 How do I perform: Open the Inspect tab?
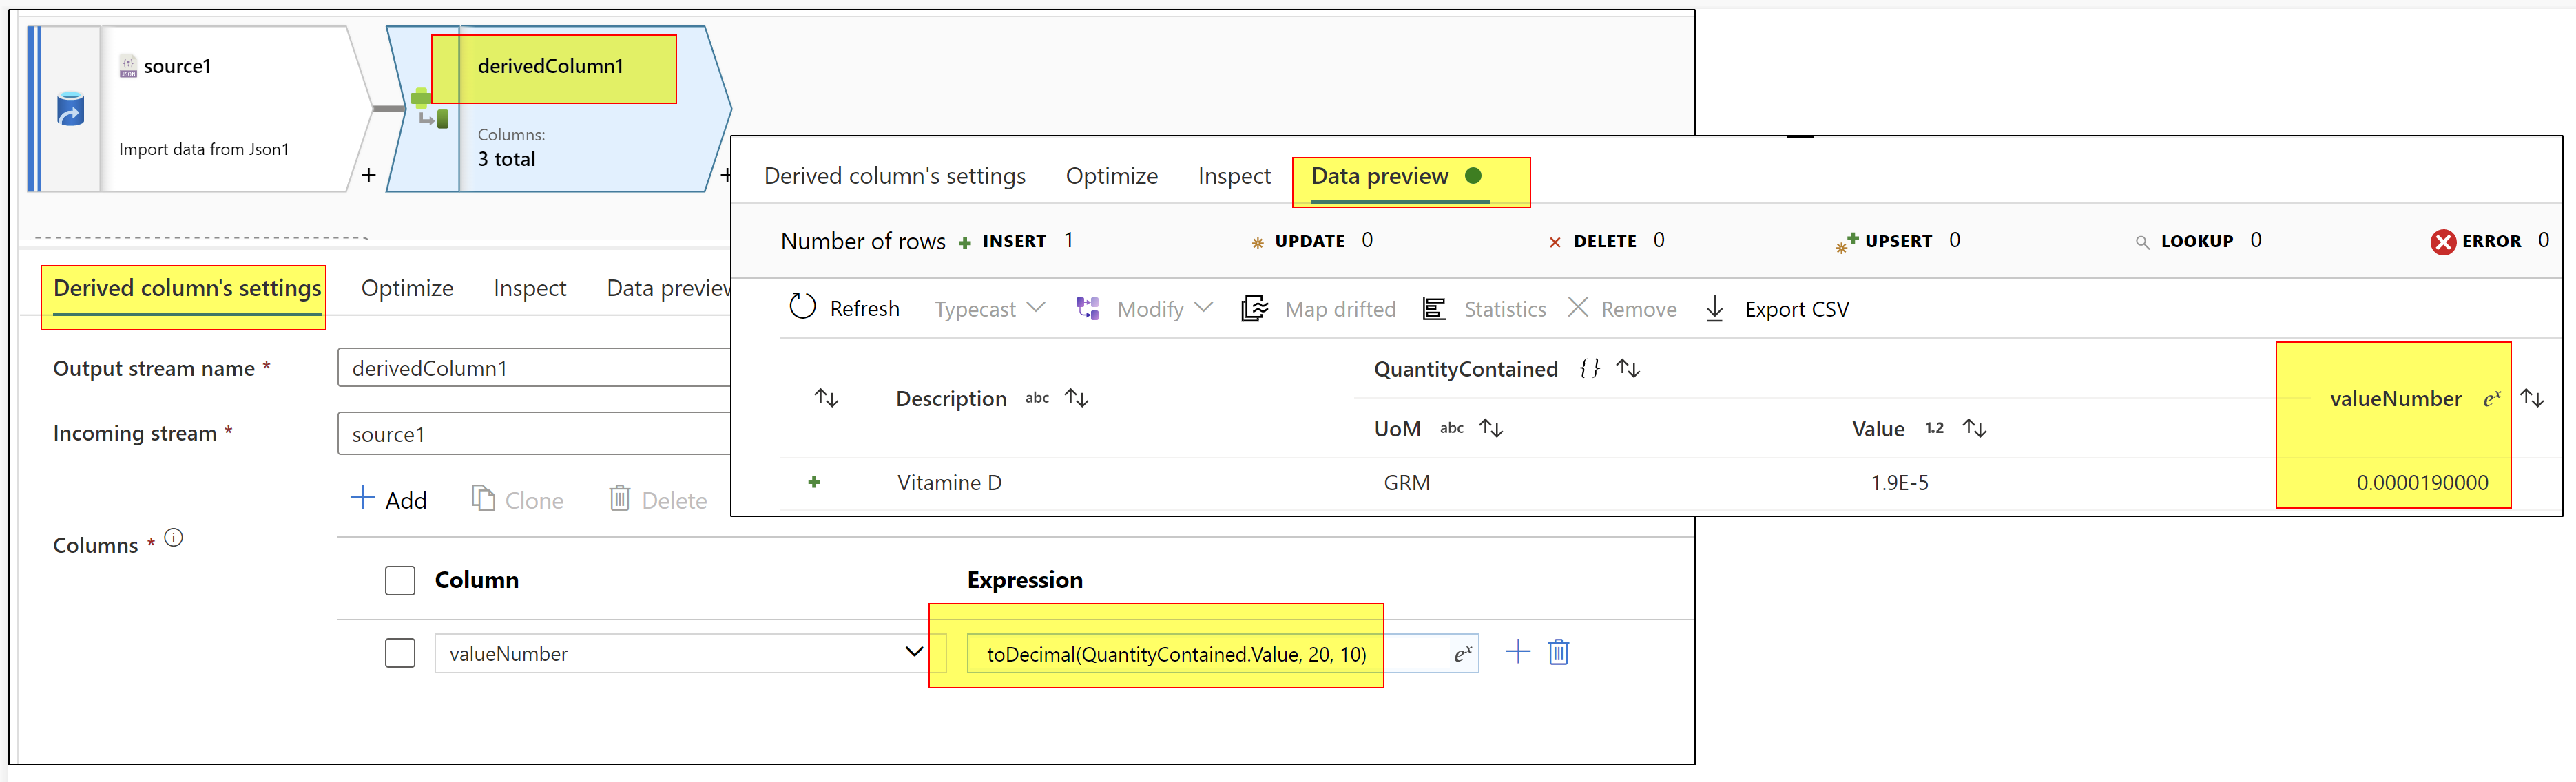pos(1234,175)
